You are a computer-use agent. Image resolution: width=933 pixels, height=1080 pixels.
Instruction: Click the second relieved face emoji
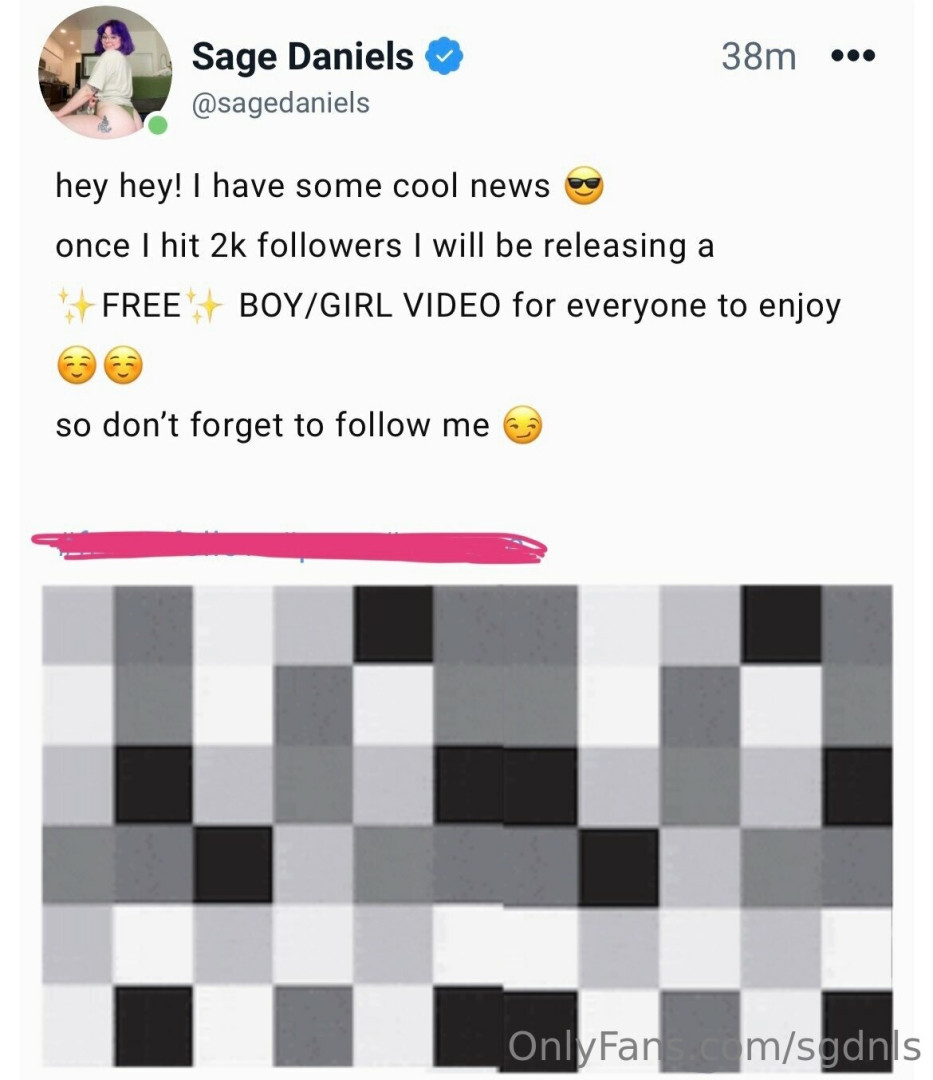click(x=123, y=365)
